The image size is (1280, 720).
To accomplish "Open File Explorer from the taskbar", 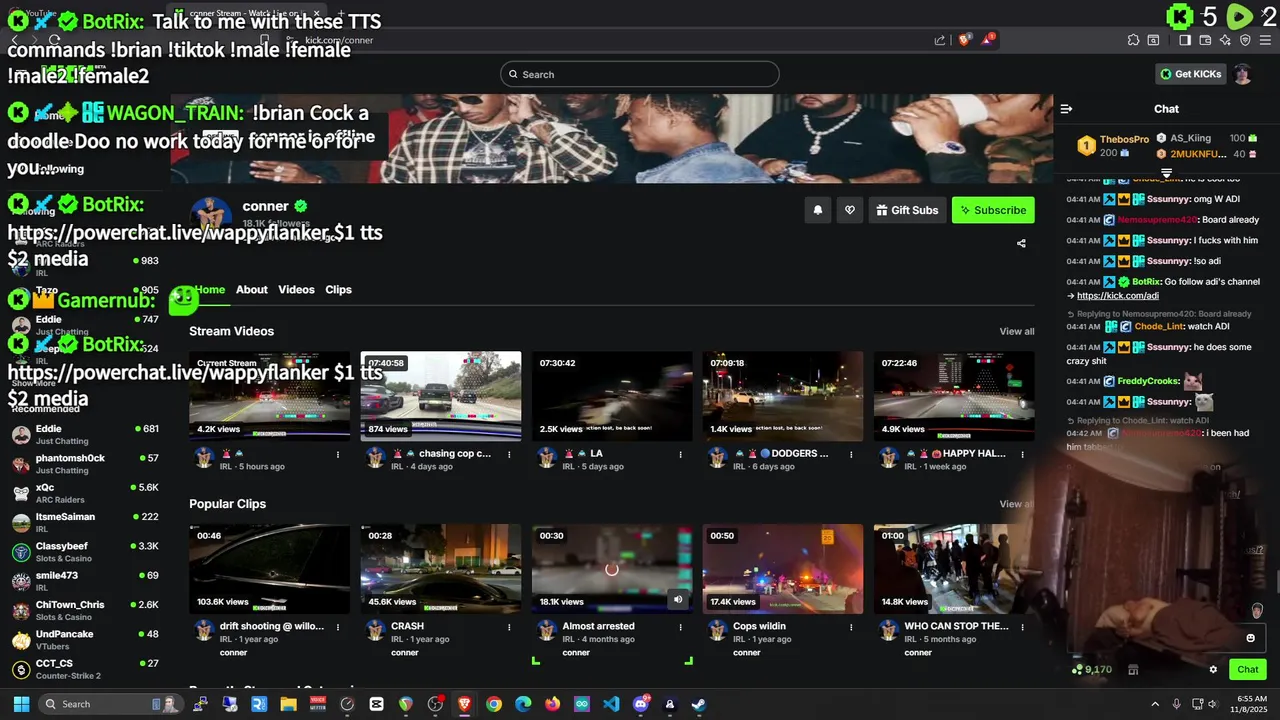I will [x=288, y=704].
